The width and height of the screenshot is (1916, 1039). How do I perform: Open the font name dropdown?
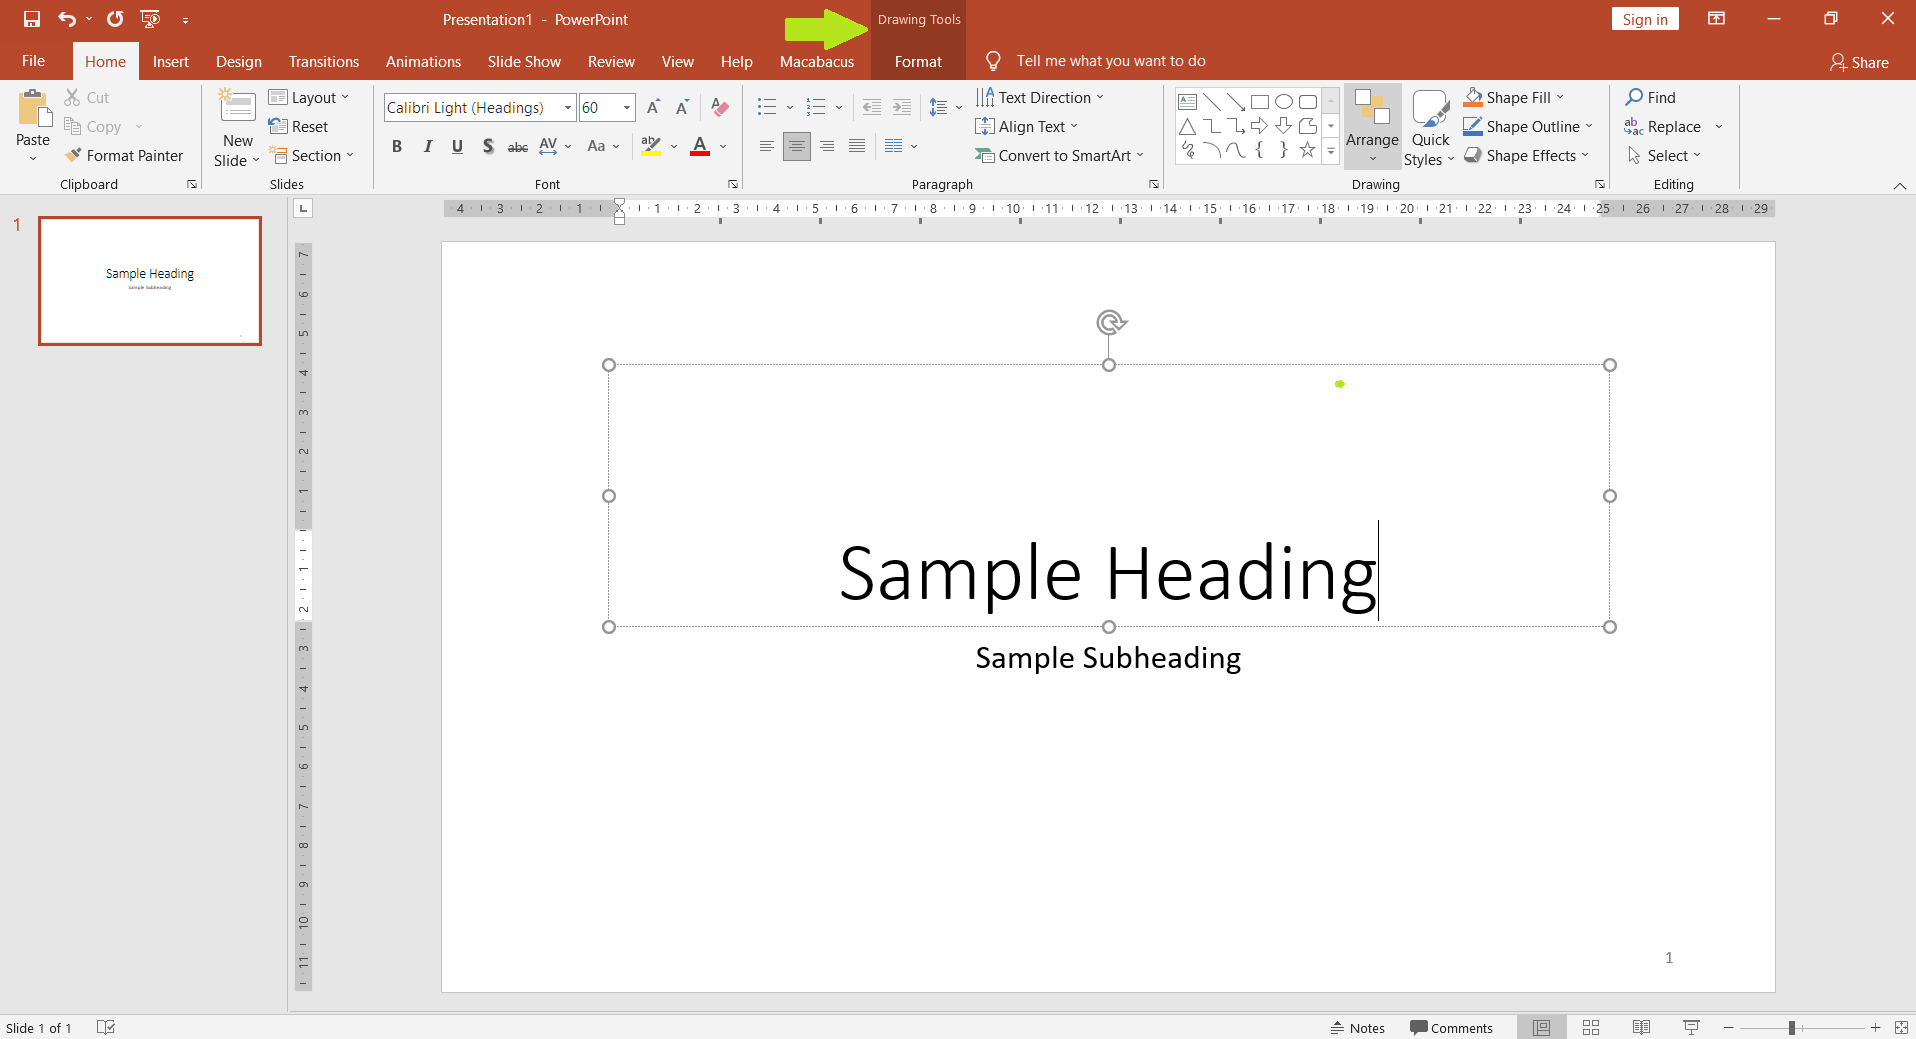click(x=566, y=107)
